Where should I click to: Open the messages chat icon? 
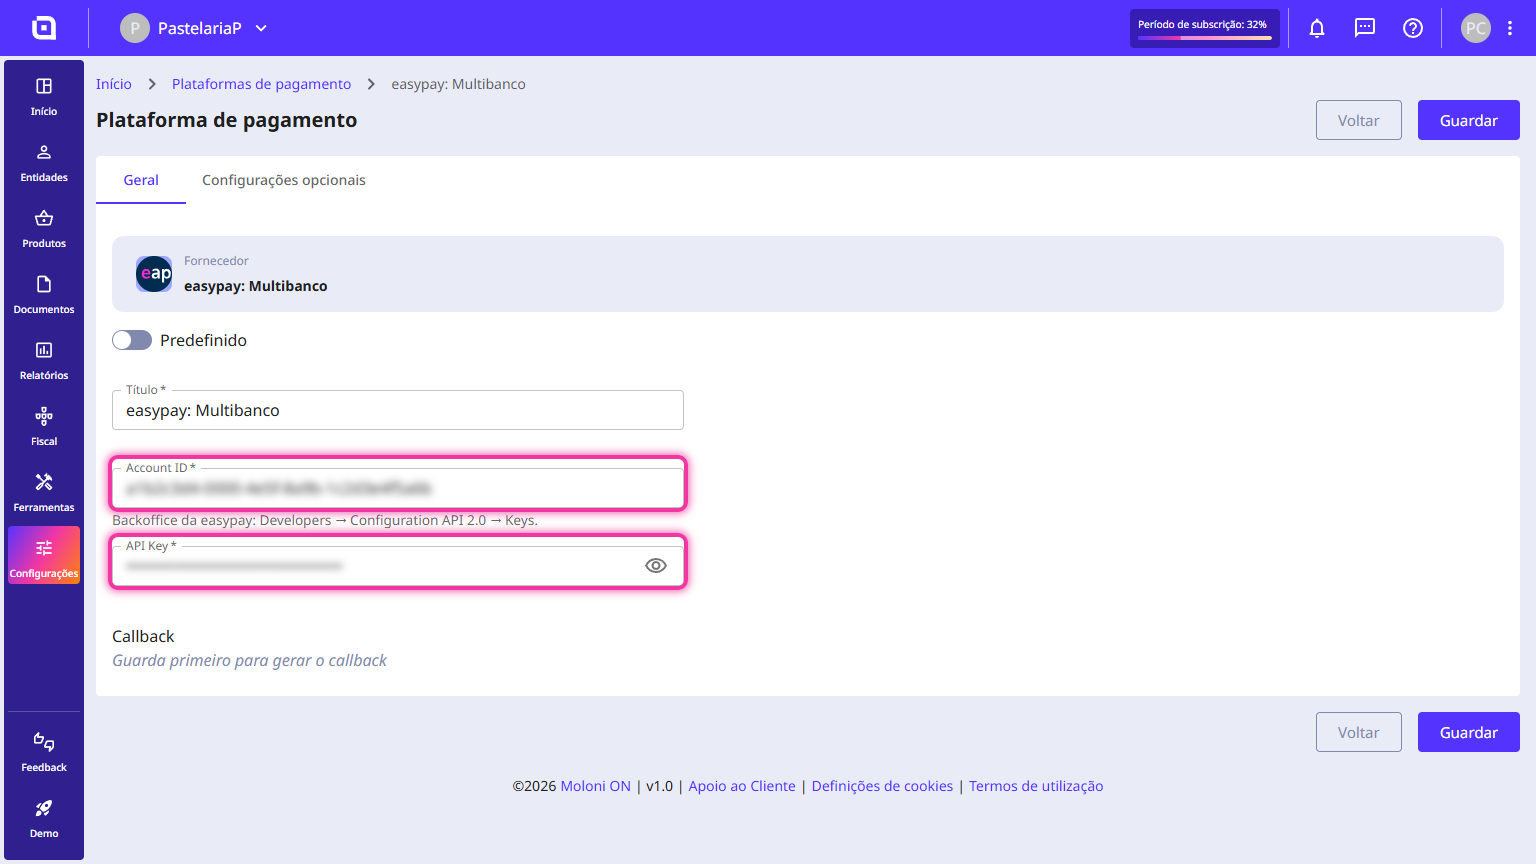(x=1365, y=28)
